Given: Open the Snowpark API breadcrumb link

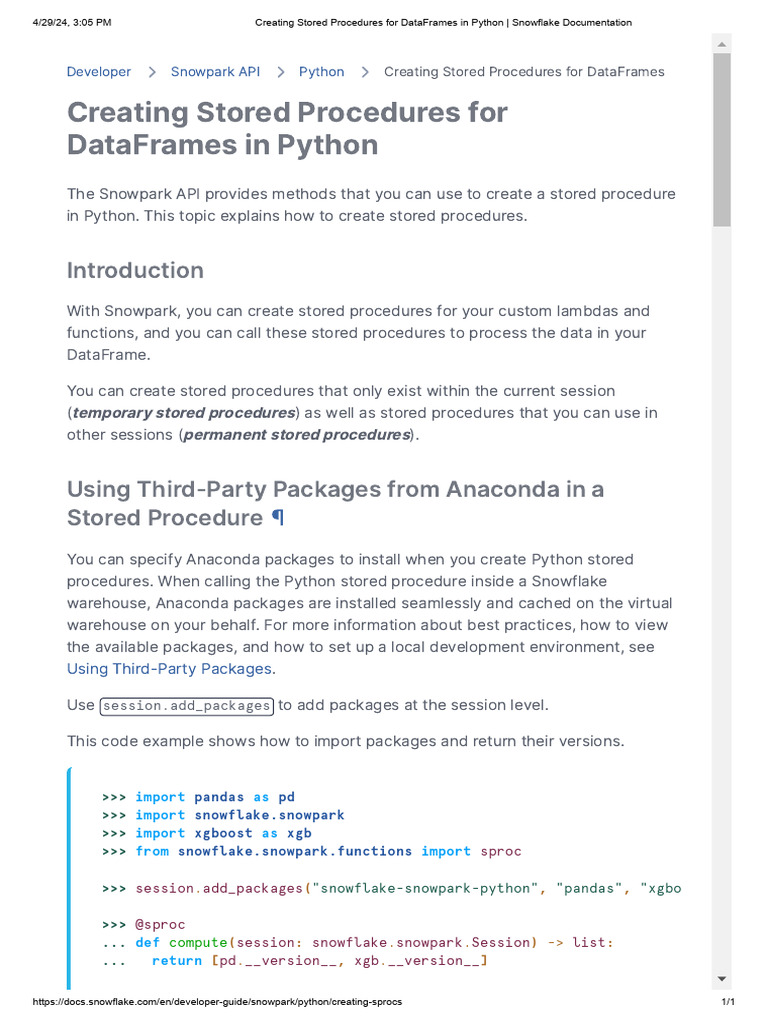Looking at the screenshot, I should click(216, 72).
